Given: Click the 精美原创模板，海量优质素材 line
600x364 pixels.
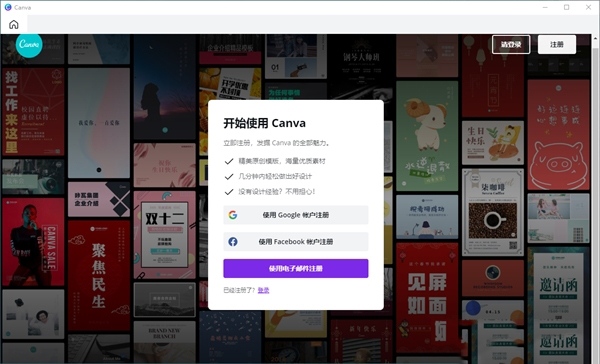Looking at the screenshot, I should pyautogui.click(x=282, y=161).
